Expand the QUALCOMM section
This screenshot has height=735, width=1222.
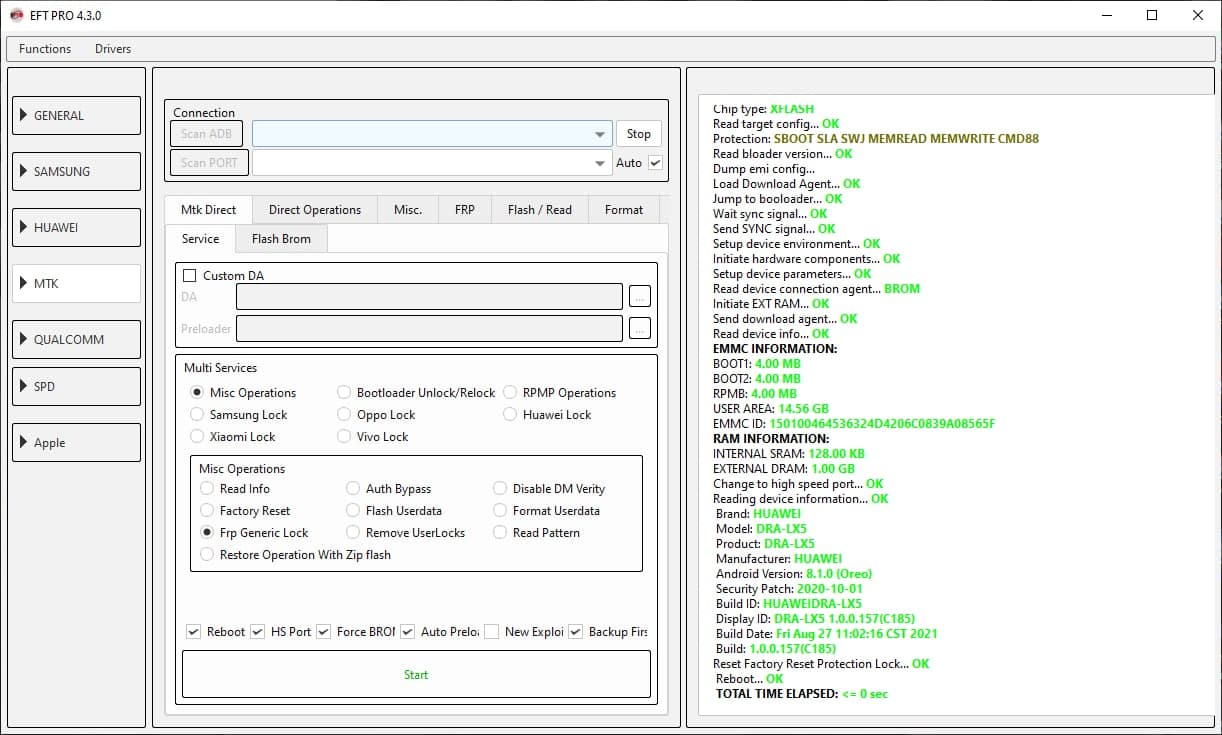[x=76, y=339]
